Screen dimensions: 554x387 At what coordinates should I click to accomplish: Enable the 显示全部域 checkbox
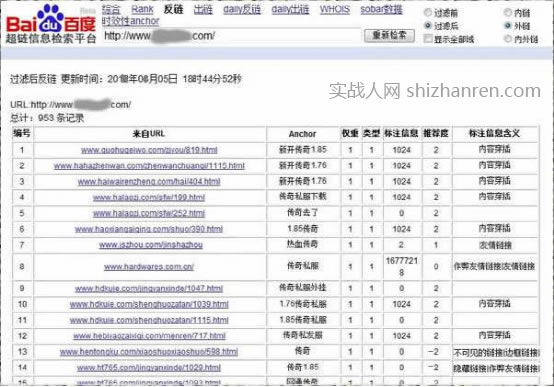click(428, 39)
